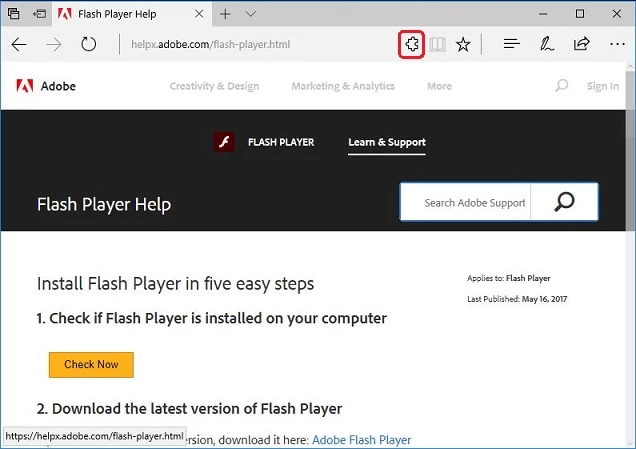Go forward with the right arrow
This screenshot has width=636, height=449.
click(54, 44)
